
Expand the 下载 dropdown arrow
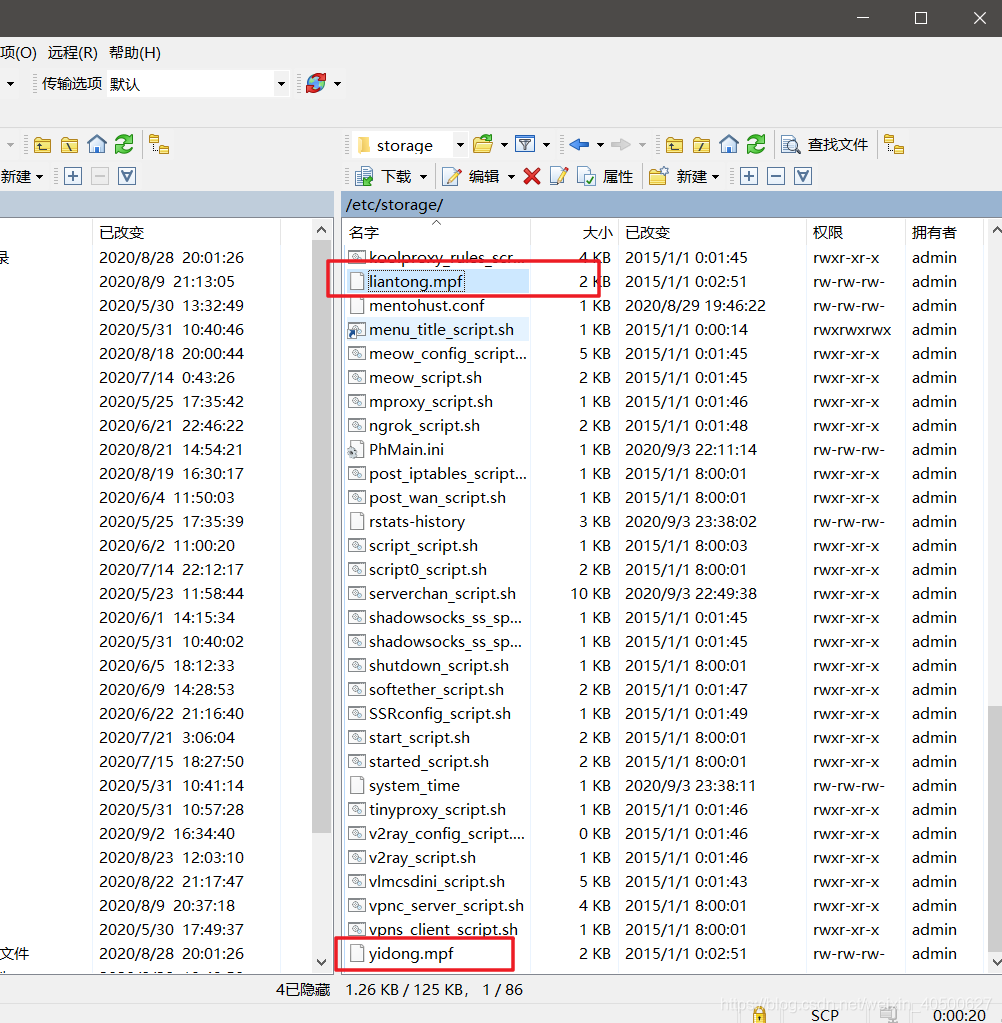click(423, 177)
